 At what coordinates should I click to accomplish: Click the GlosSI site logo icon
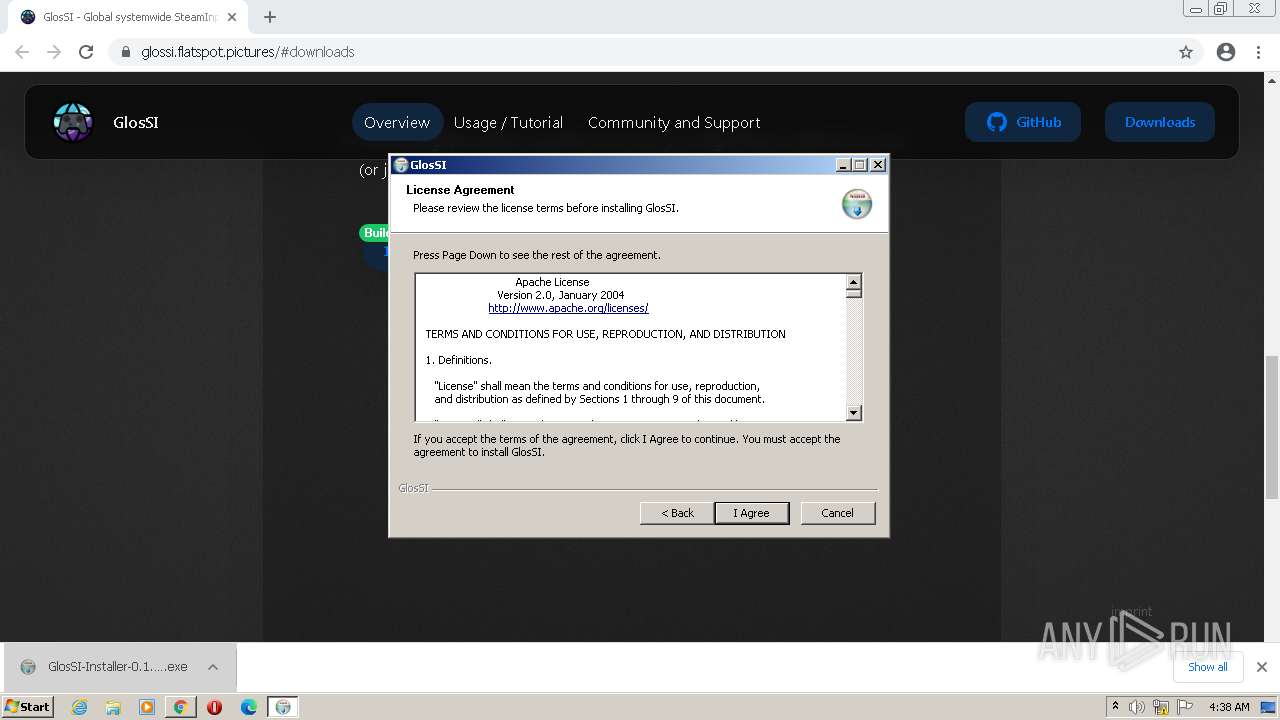point(73,122)
